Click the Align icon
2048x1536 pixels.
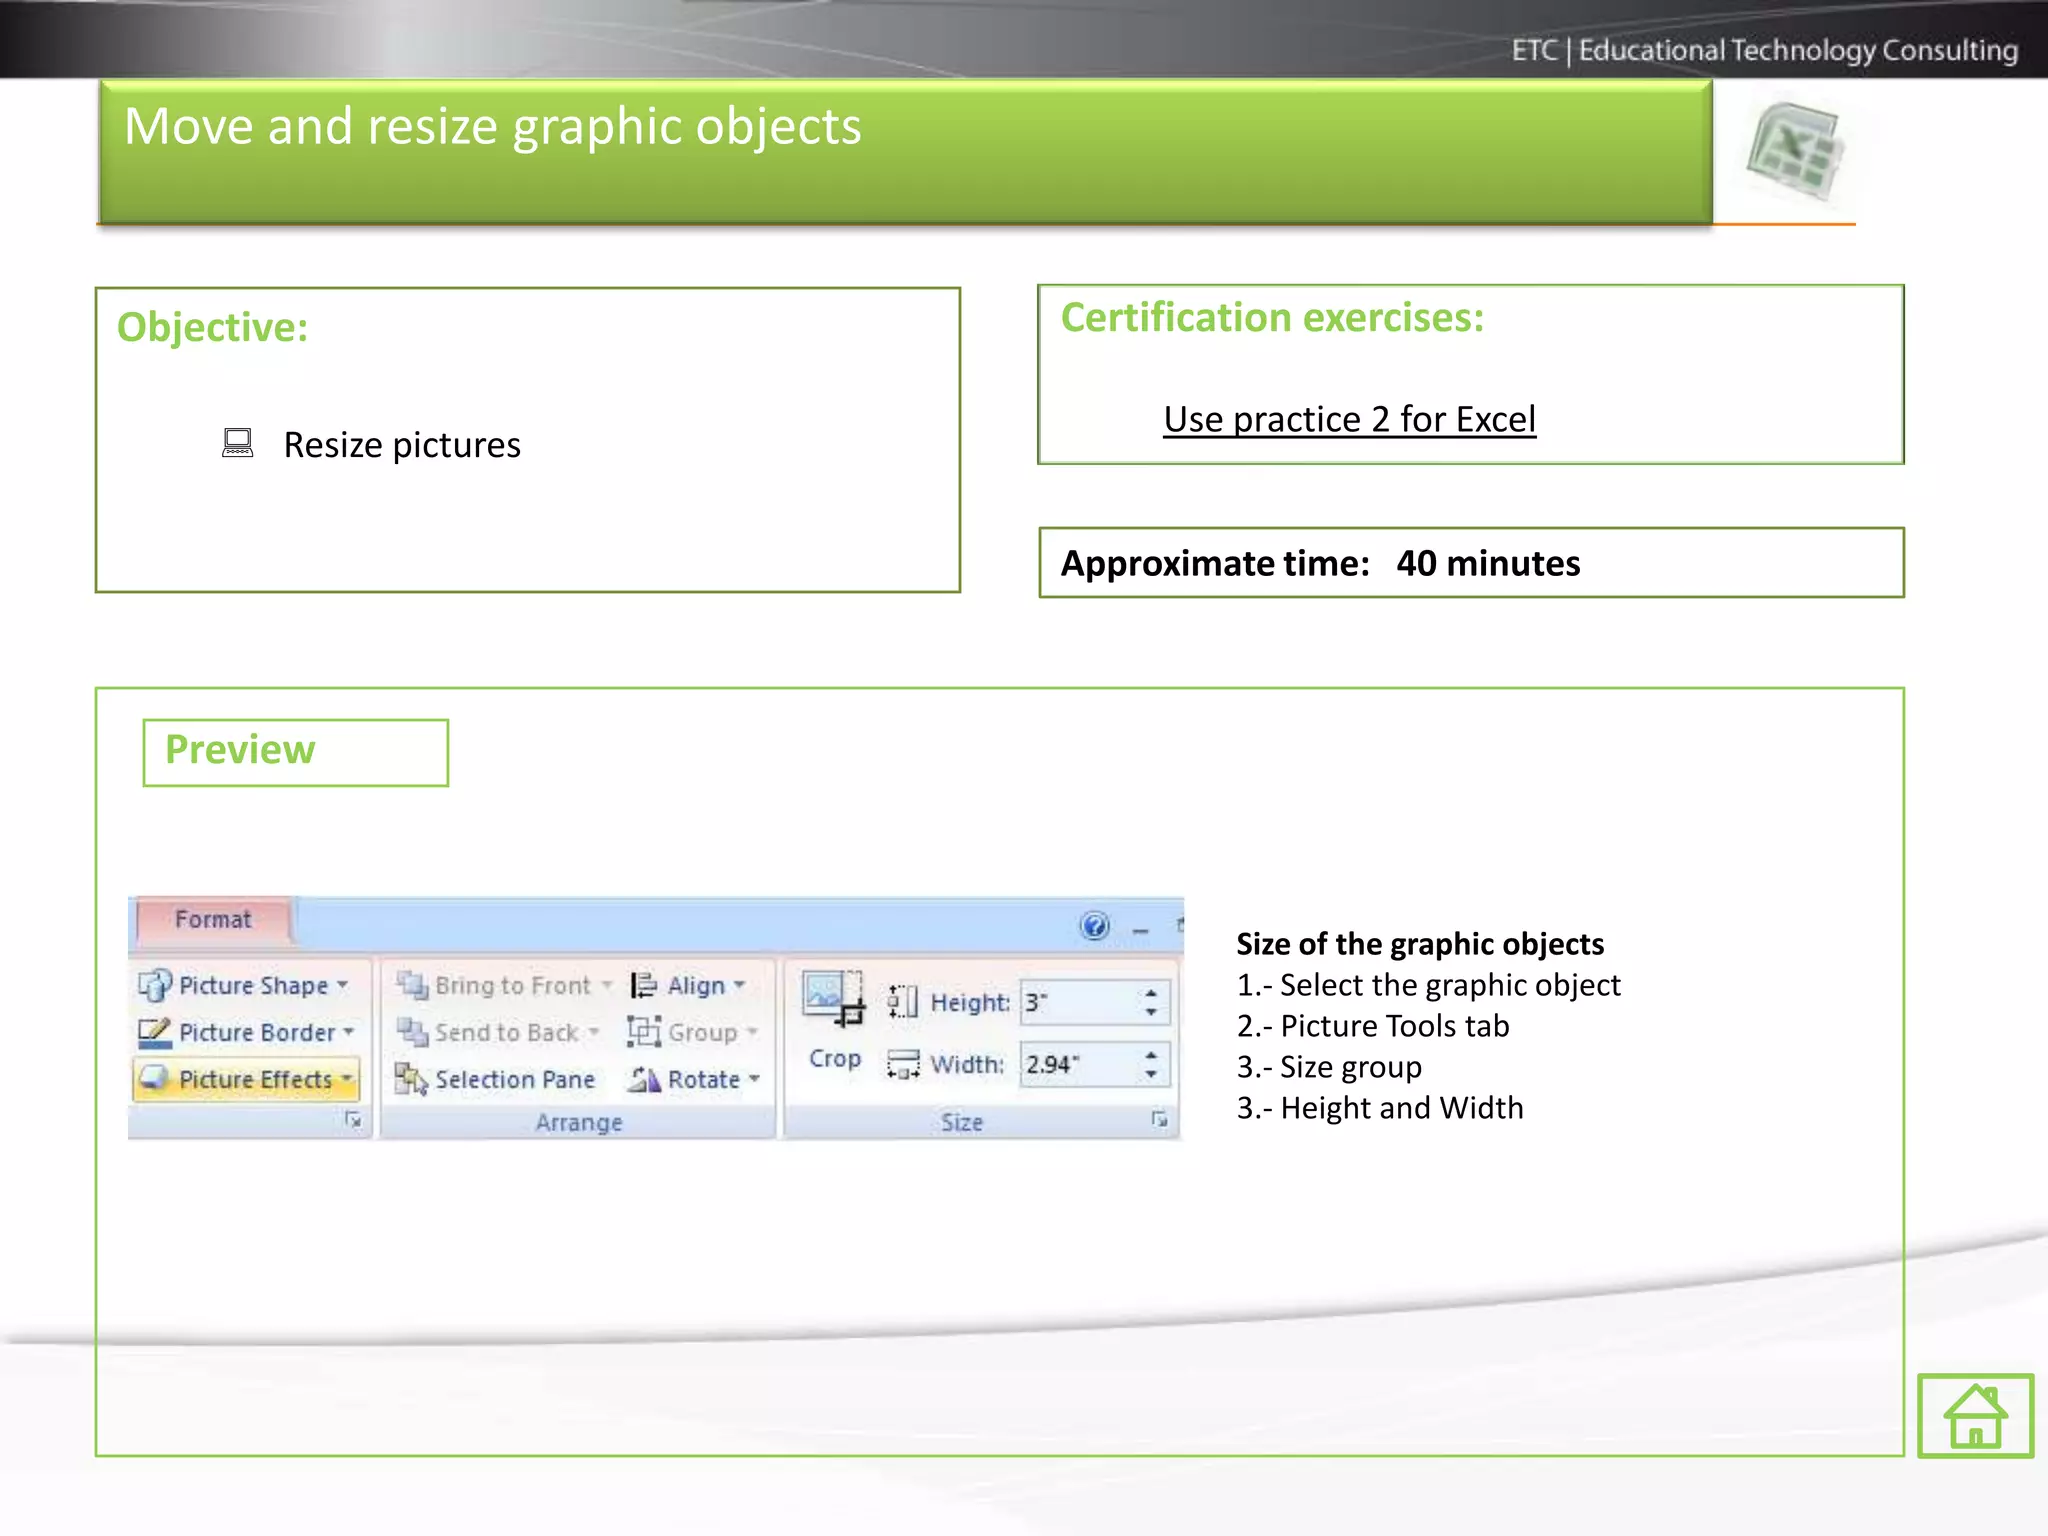pyautogui.click(x=644, y=985)
